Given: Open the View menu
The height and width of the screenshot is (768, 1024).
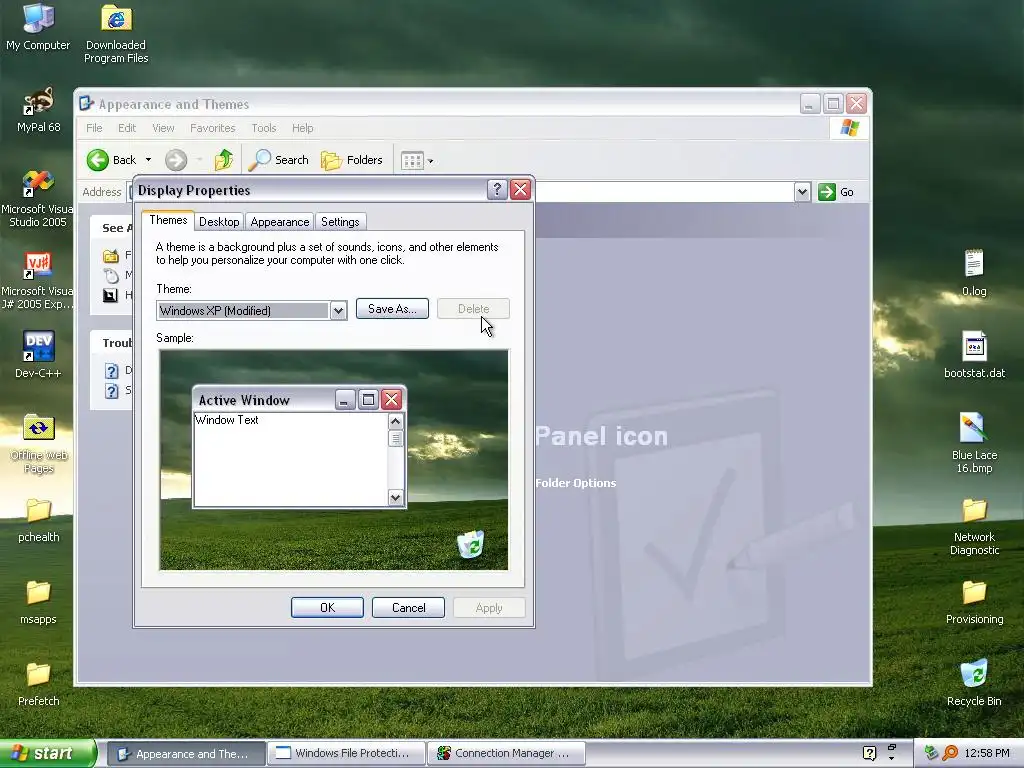Looking at the screenshot, I should (163, 128).
